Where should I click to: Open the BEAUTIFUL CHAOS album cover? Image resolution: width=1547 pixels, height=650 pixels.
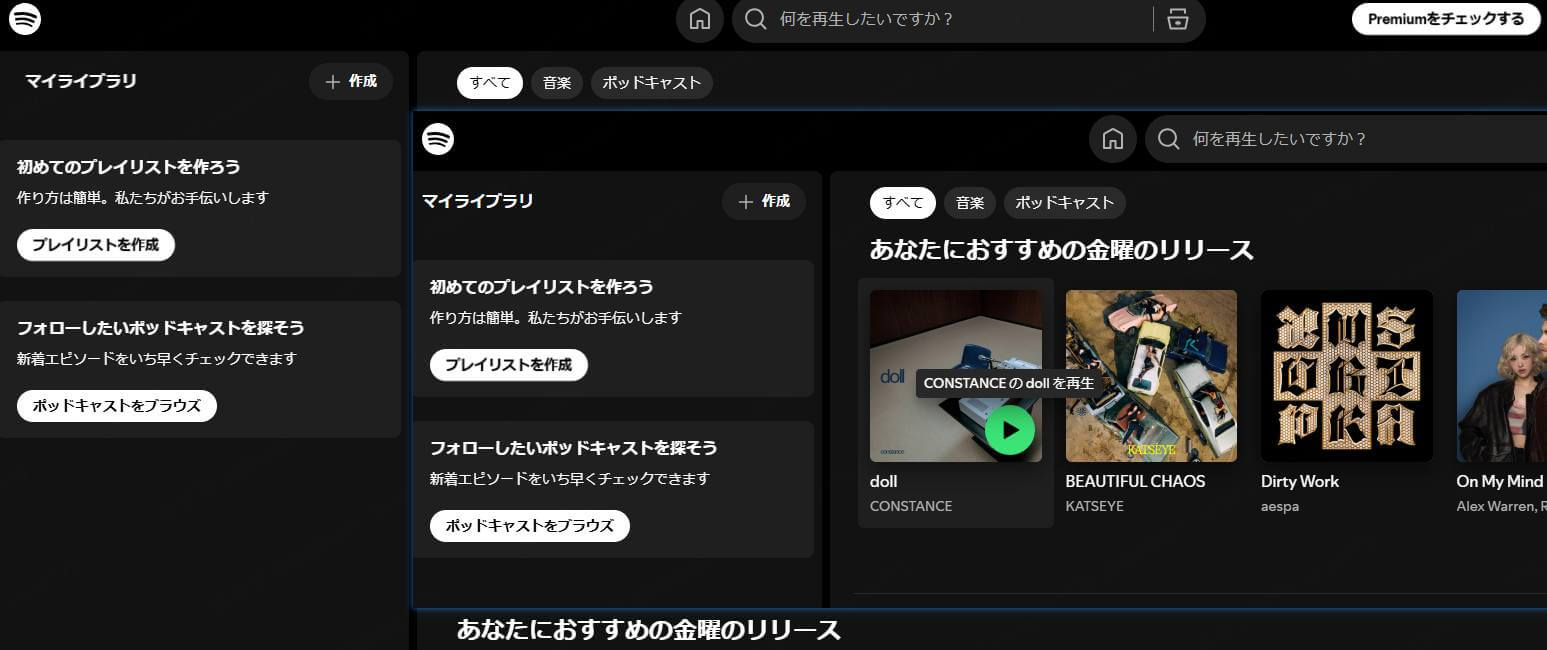point(1151,376)
